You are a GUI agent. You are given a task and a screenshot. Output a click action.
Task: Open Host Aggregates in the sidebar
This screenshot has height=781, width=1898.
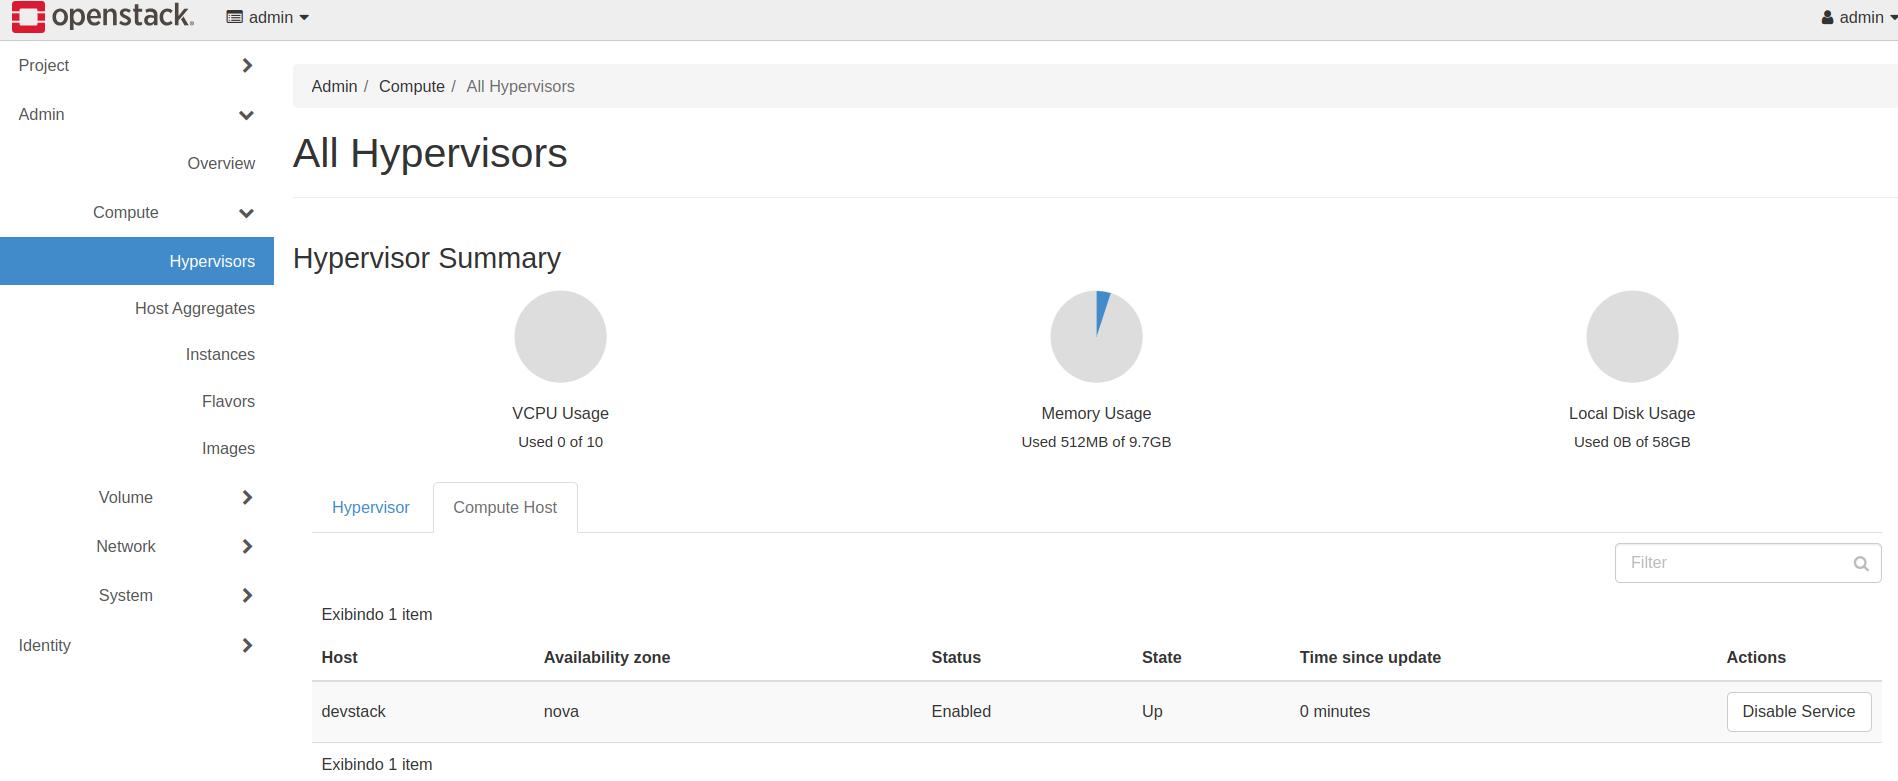pyautogui.click(x=195, y=309)
